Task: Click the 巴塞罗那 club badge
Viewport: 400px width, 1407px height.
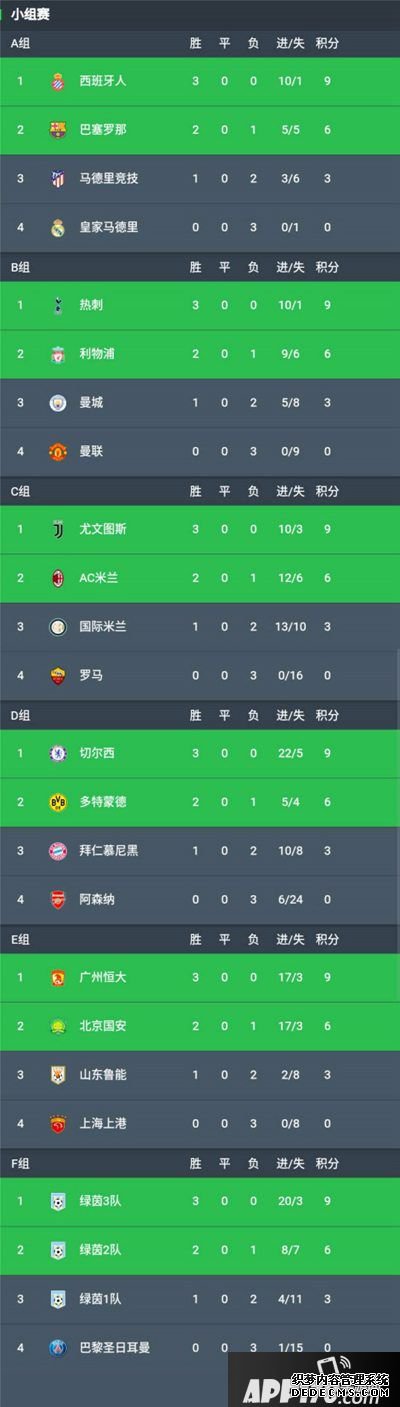Action: pos(58,130)
